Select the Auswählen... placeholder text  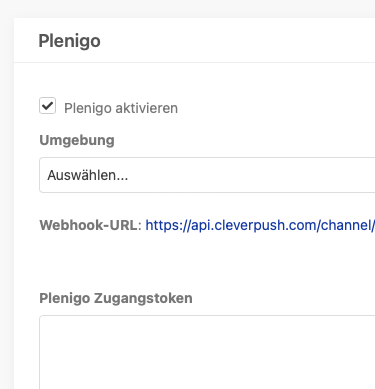click(x=88, y=175)
